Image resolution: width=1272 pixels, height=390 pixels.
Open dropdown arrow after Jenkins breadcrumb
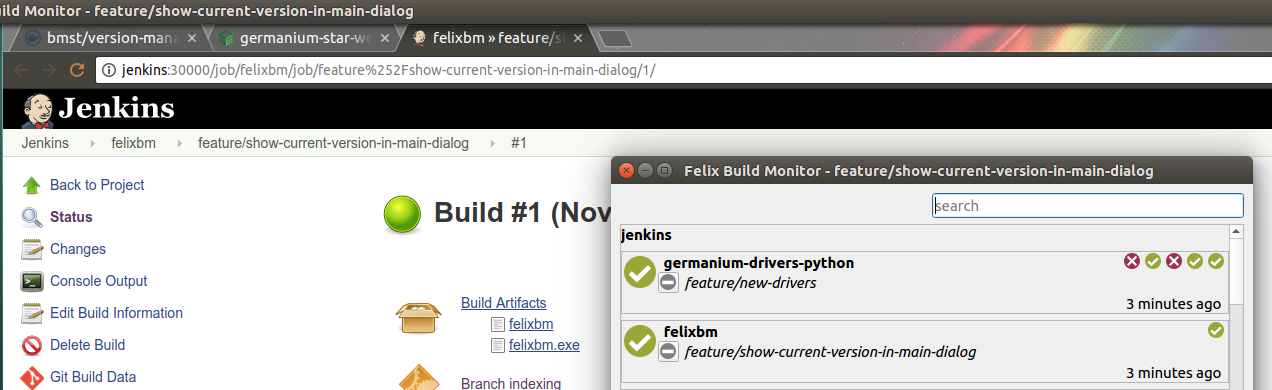(92, 143)
